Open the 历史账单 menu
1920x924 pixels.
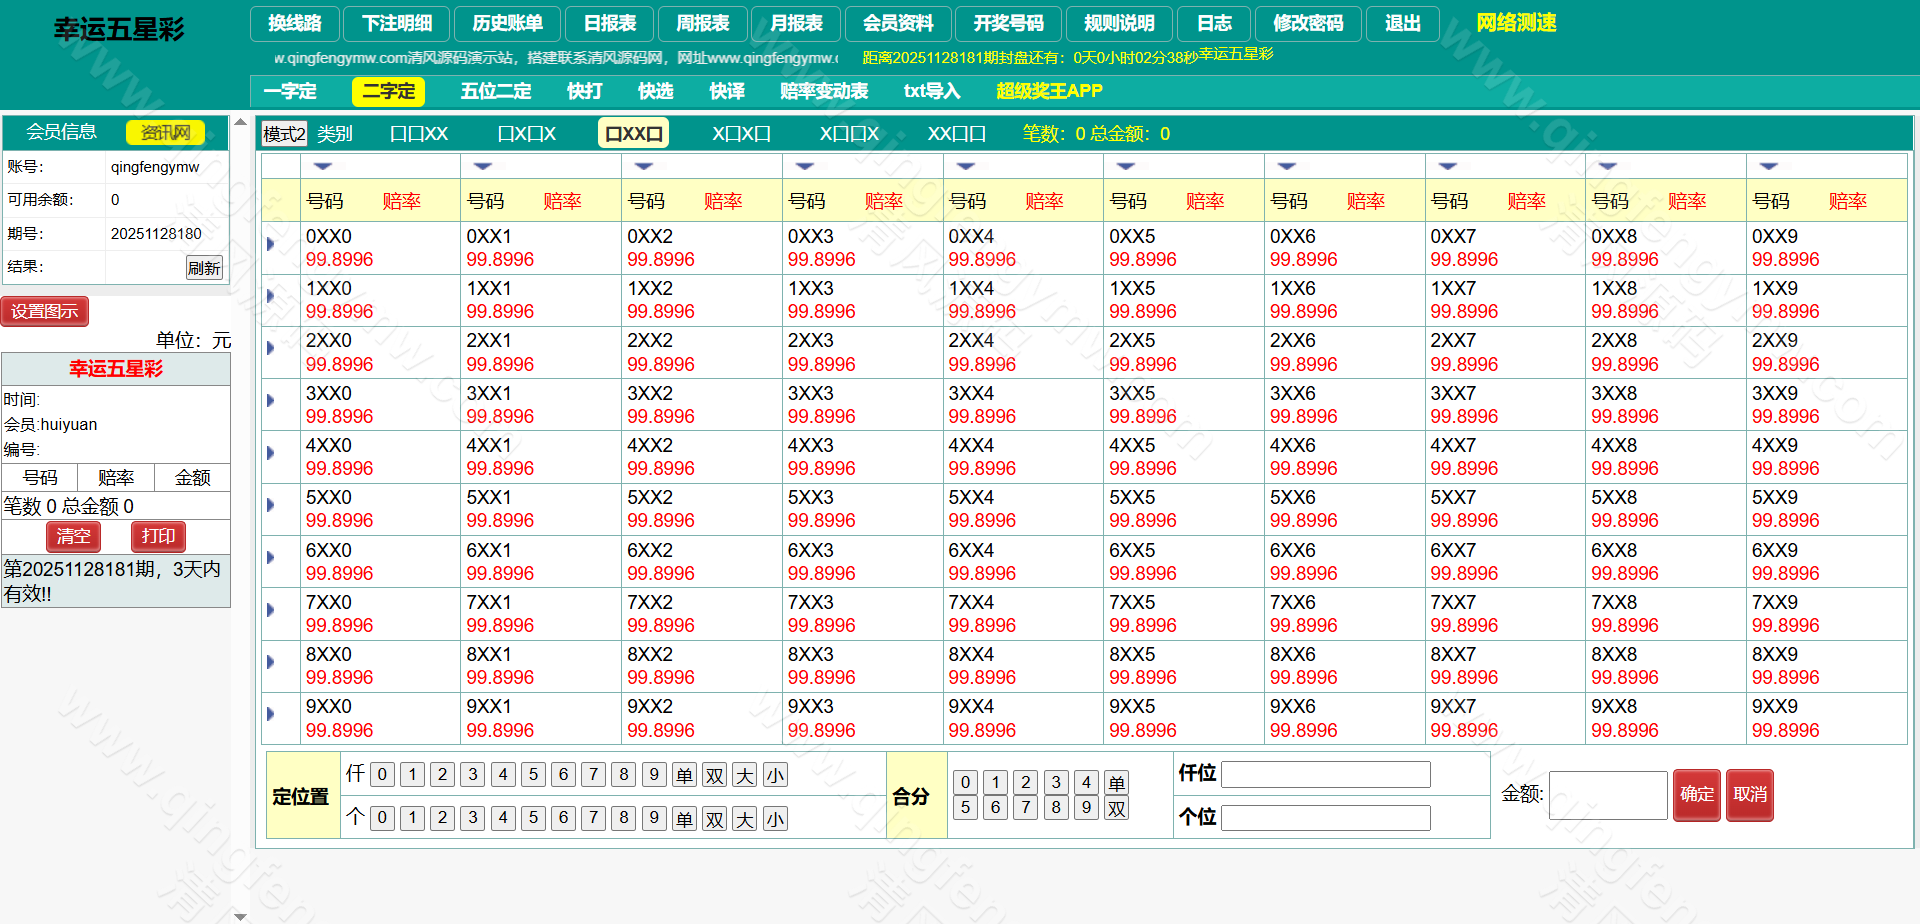507,23
